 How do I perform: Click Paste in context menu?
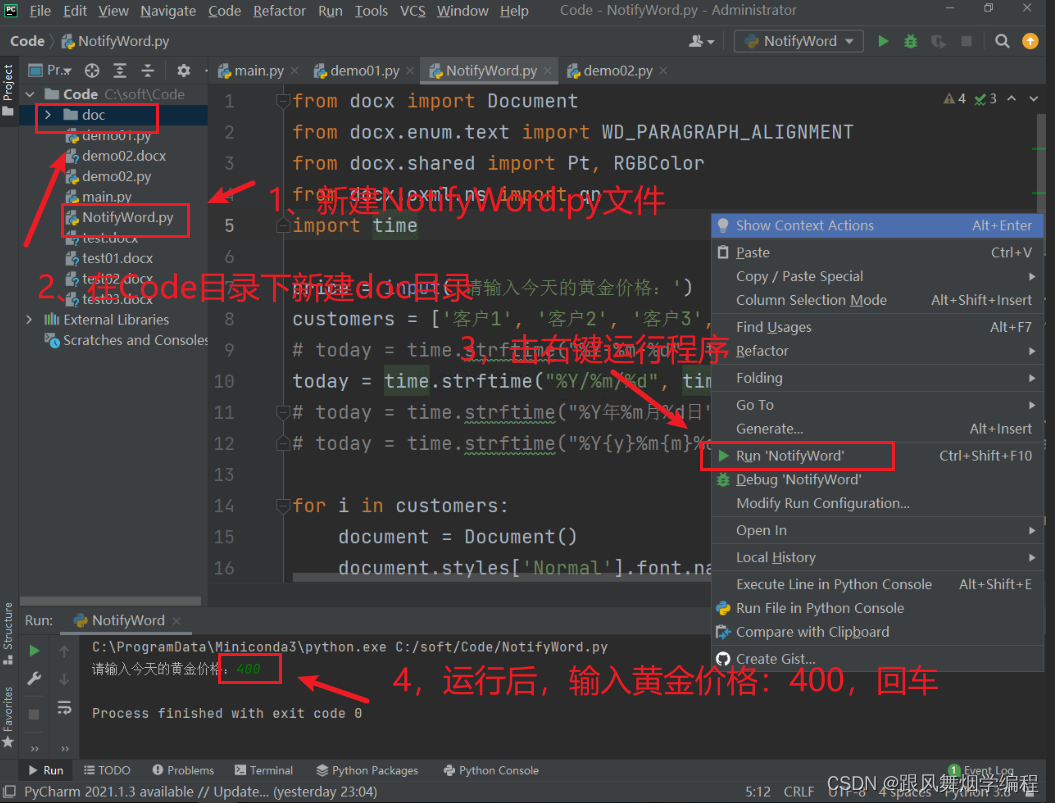(877, 252)
